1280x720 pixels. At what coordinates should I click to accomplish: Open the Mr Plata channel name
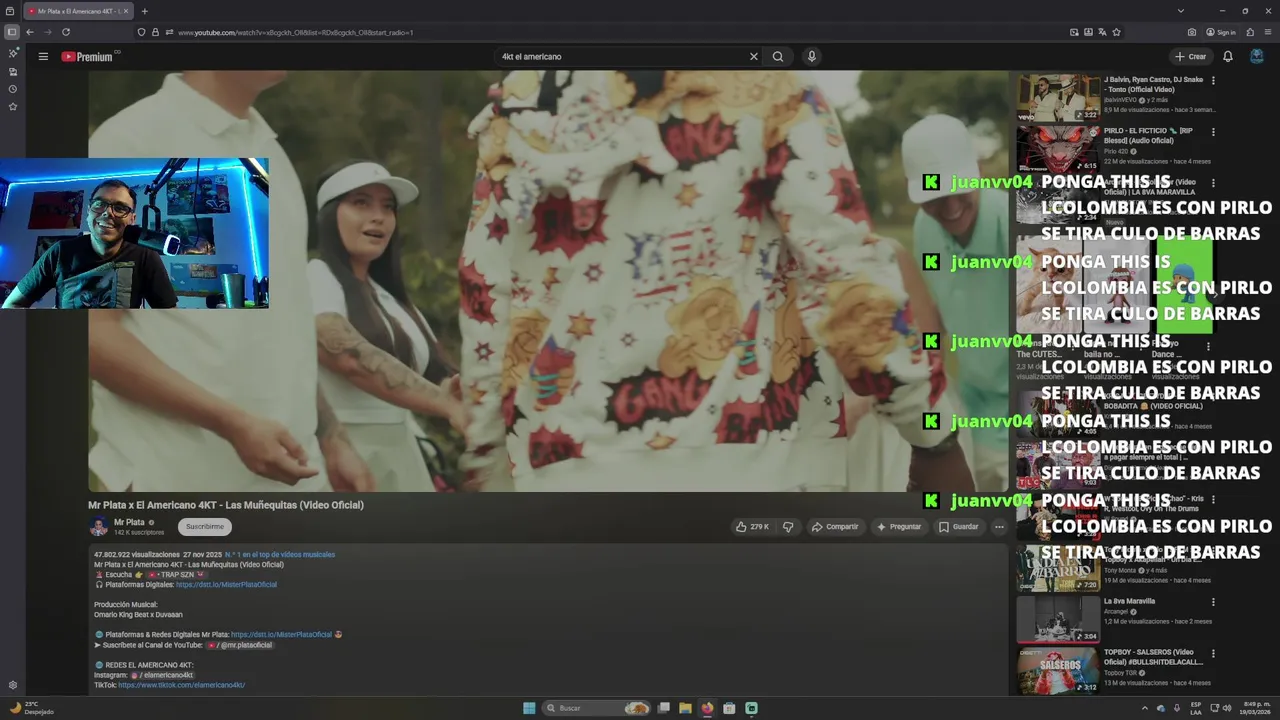pyautogui.click(x=129, y=522)
